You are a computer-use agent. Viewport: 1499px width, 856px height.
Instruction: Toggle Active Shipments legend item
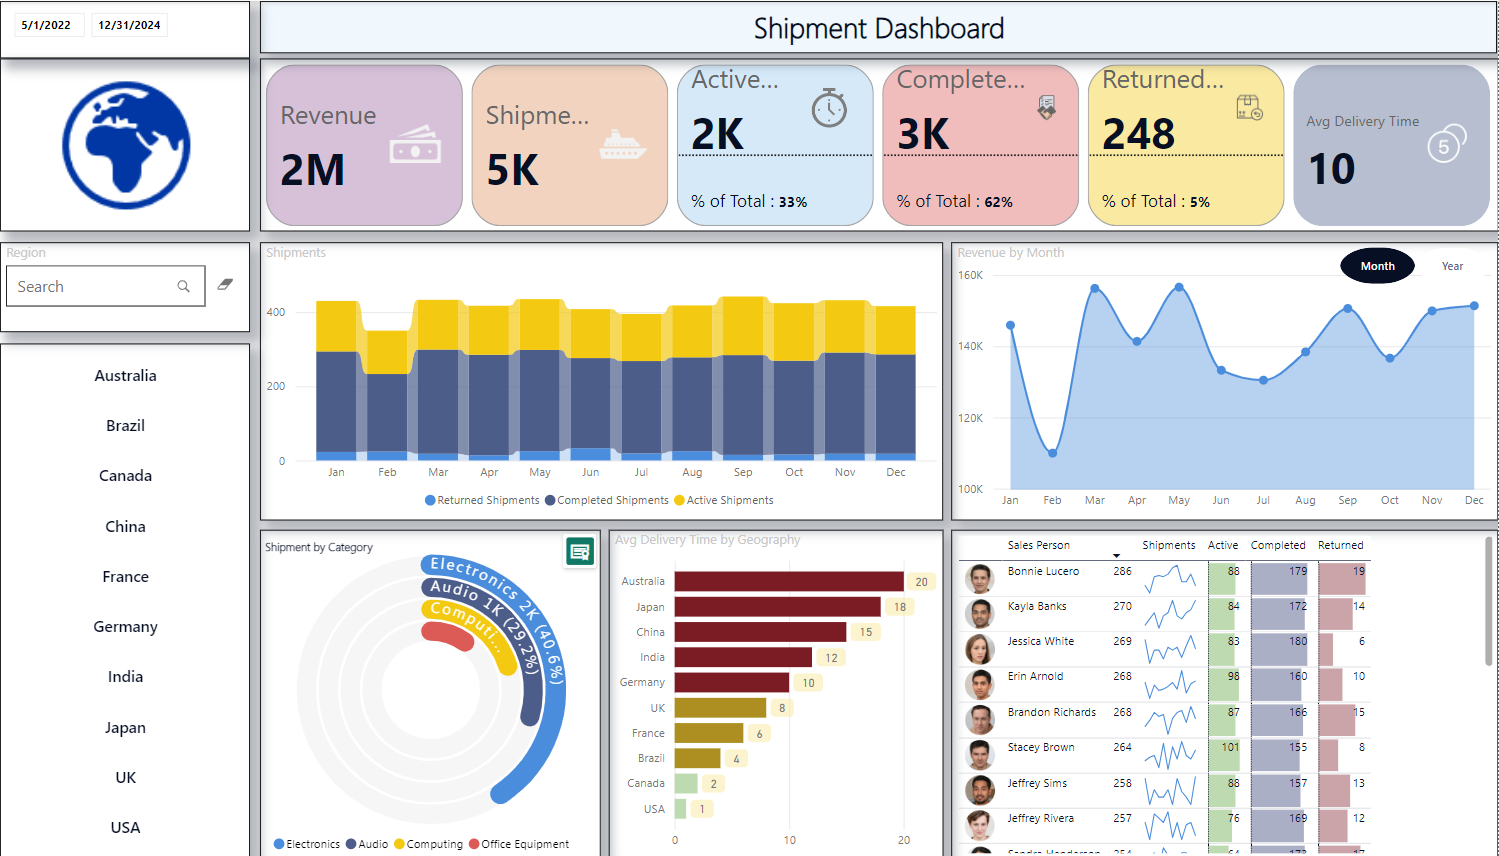[723, 500]
